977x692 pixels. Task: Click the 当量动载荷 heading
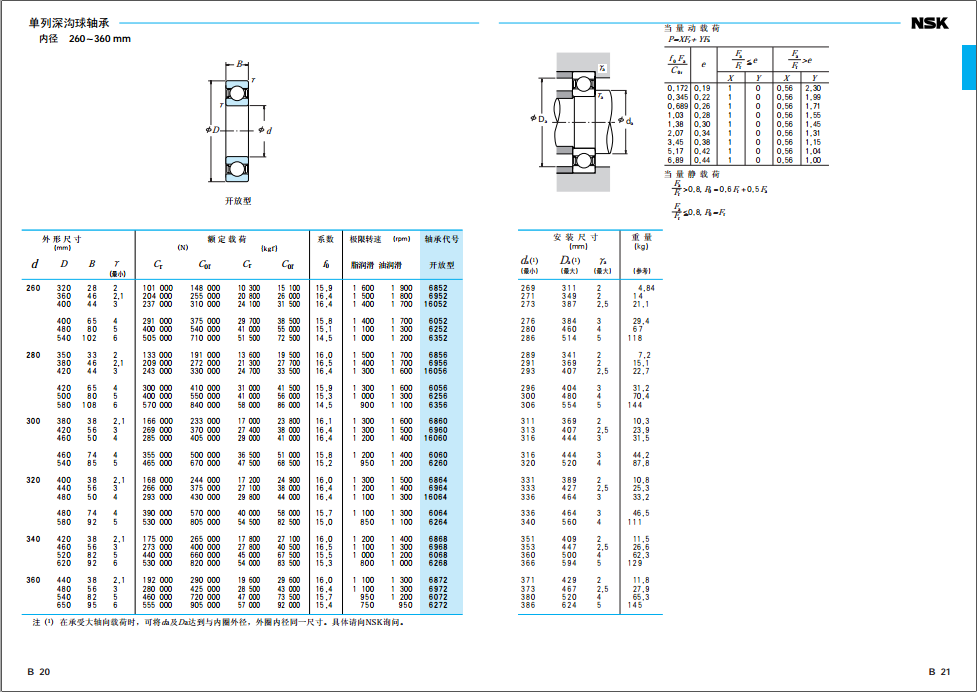(693, 28)
